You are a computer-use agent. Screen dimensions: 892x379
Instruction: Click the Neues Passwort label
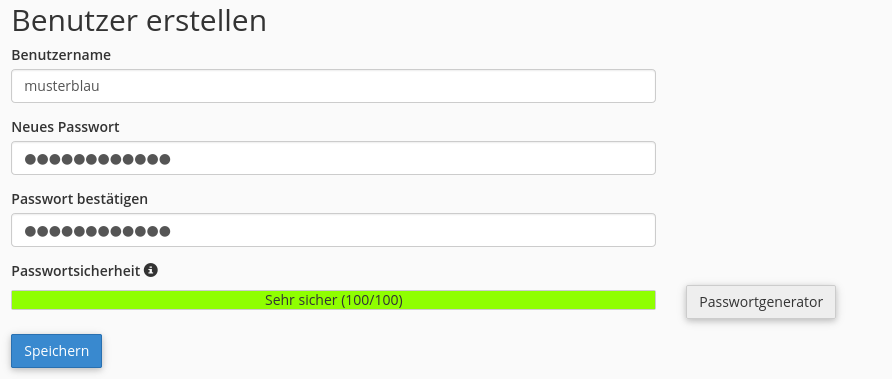(x=65, y=127)
